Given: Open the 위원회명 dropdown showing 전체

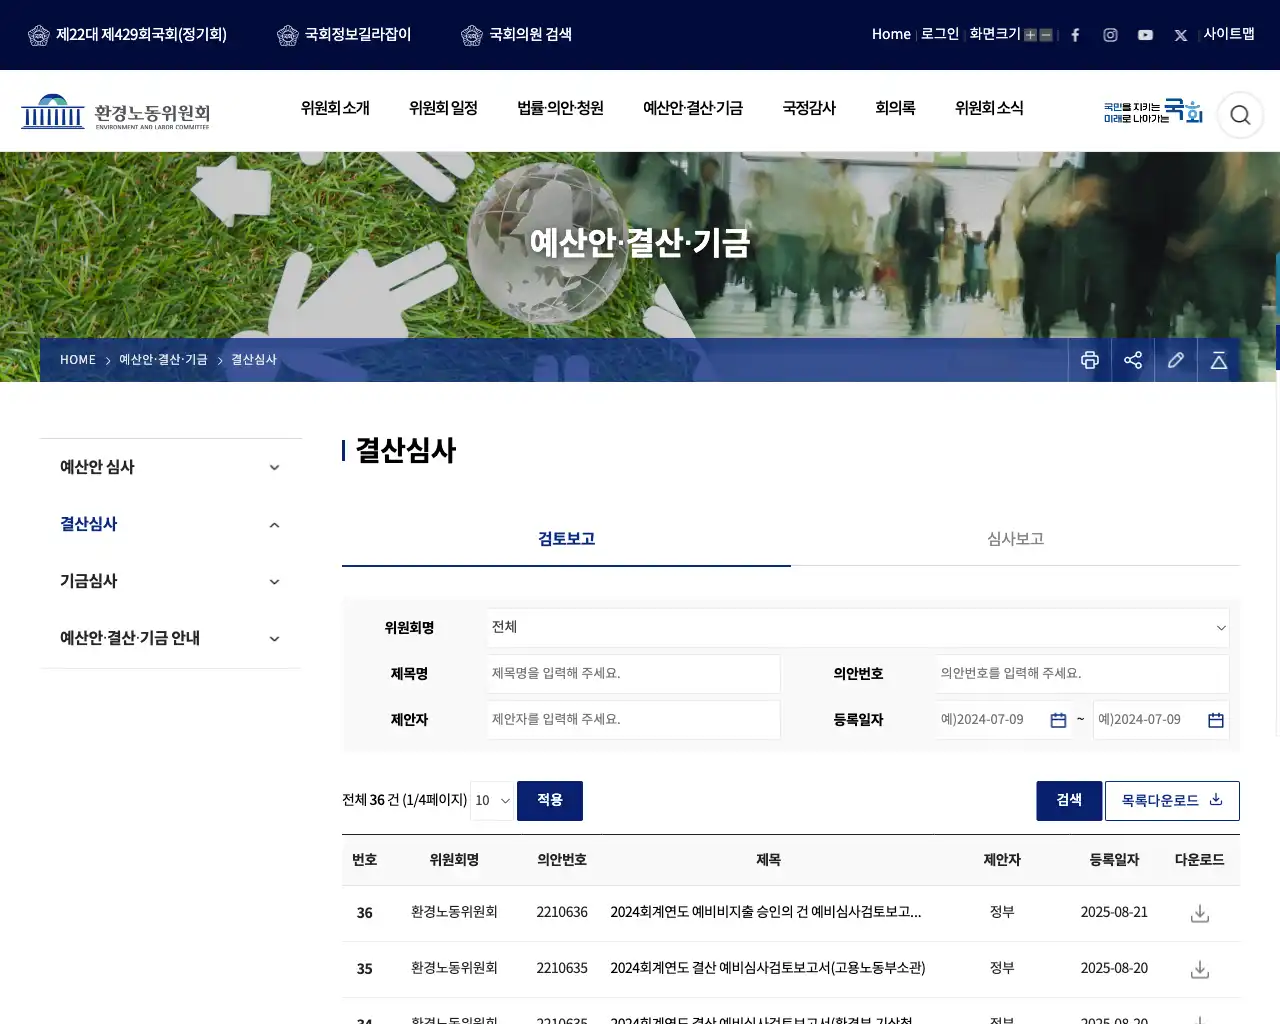Looking at the screenshot, I should coord(858,628).
